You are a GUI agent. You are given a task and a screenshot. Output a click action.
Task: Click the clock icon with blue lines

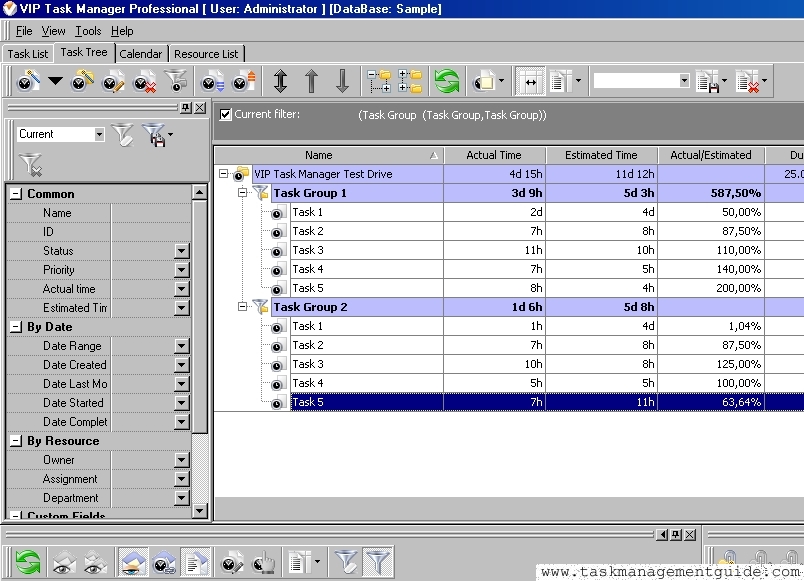tap(212, 81)
